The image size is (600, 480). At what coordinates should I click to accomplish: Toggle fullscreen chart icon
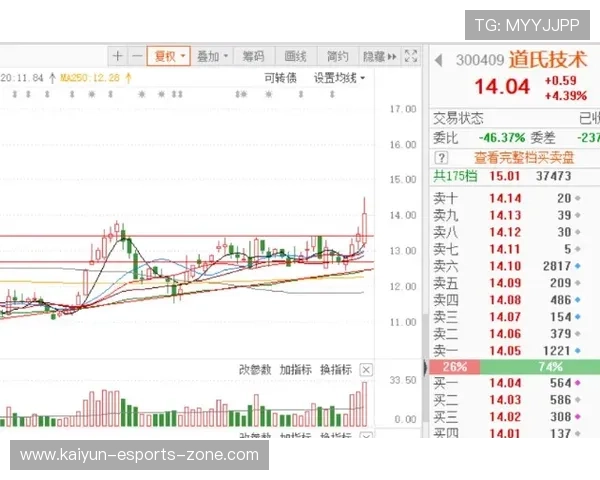[411, 56]
